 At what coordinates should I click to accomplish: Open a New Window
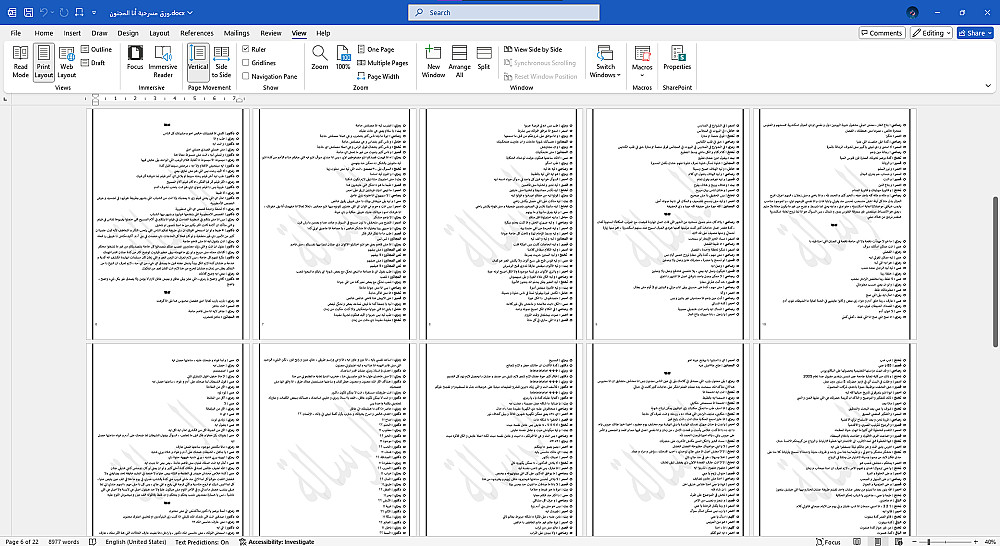point(433,62)
